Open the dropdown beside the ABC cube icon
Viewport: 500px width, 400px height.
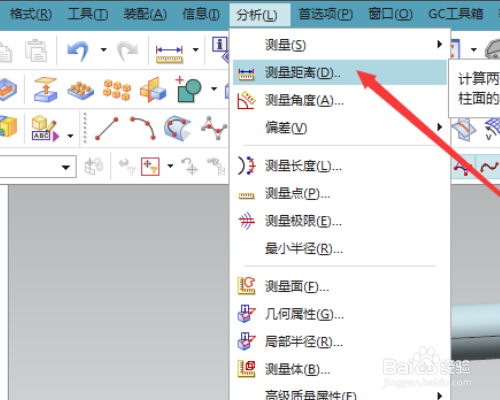click(70, 136)
